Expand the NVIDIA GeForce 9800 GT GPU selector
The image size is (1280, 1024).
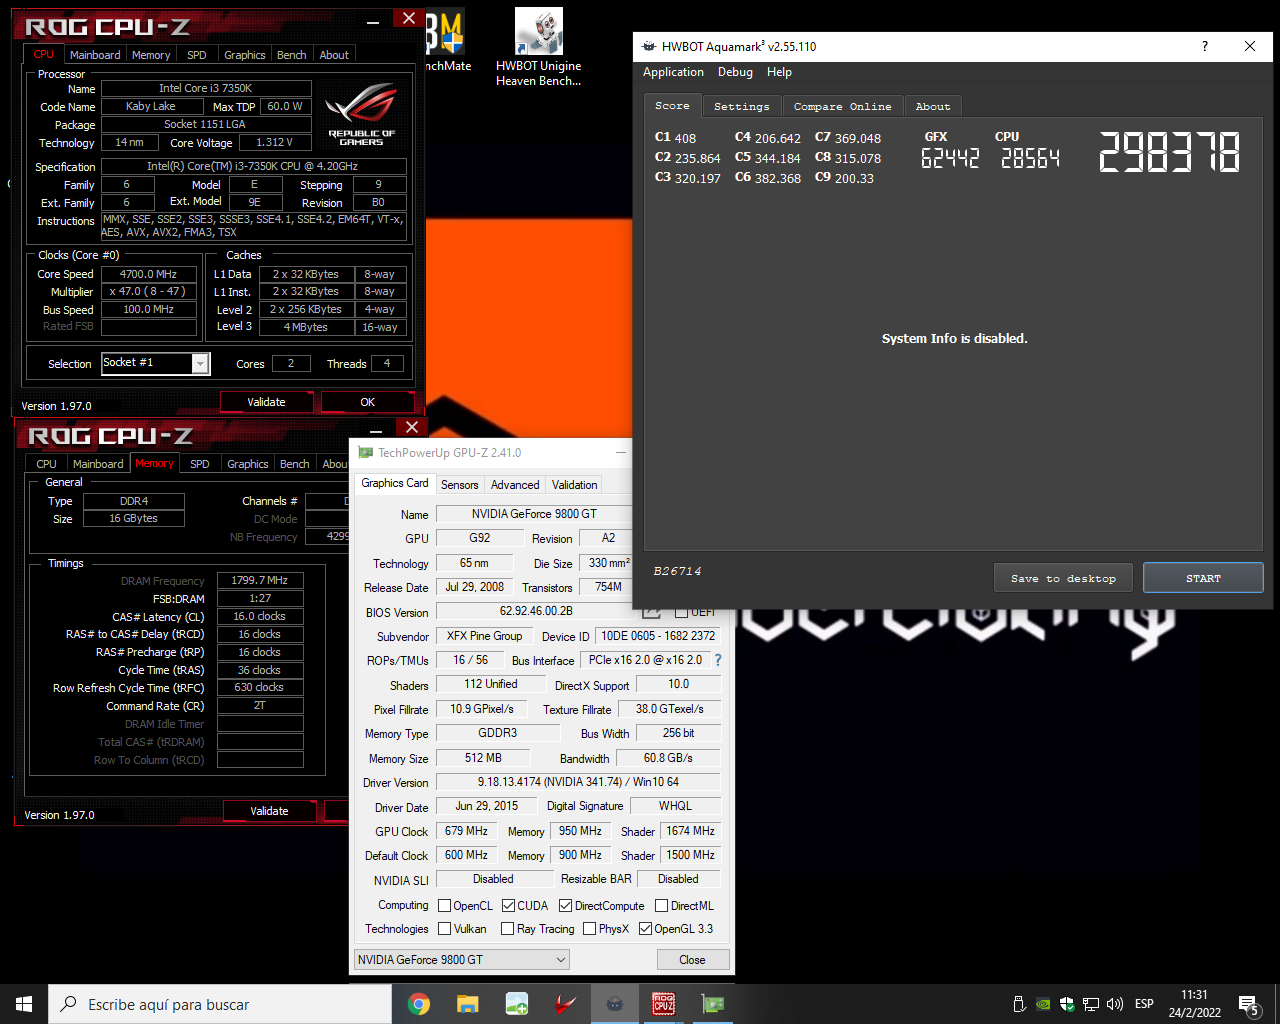tap(463, 960)
